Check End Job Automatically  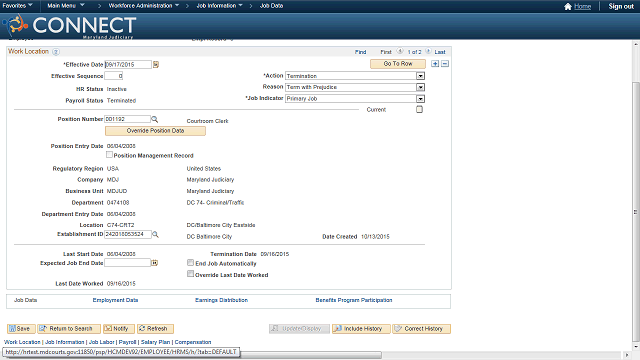point(190,262)
